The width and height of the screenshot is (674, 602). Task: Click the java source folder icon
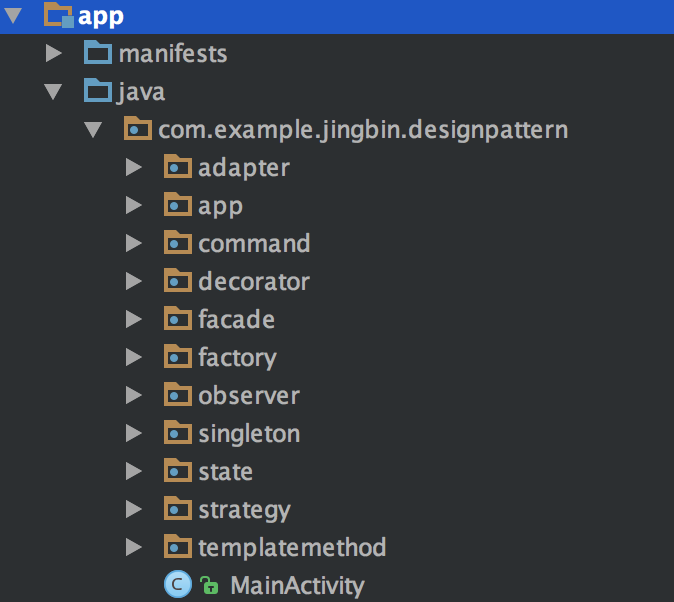pyautogui.click(x=97, y=91)
